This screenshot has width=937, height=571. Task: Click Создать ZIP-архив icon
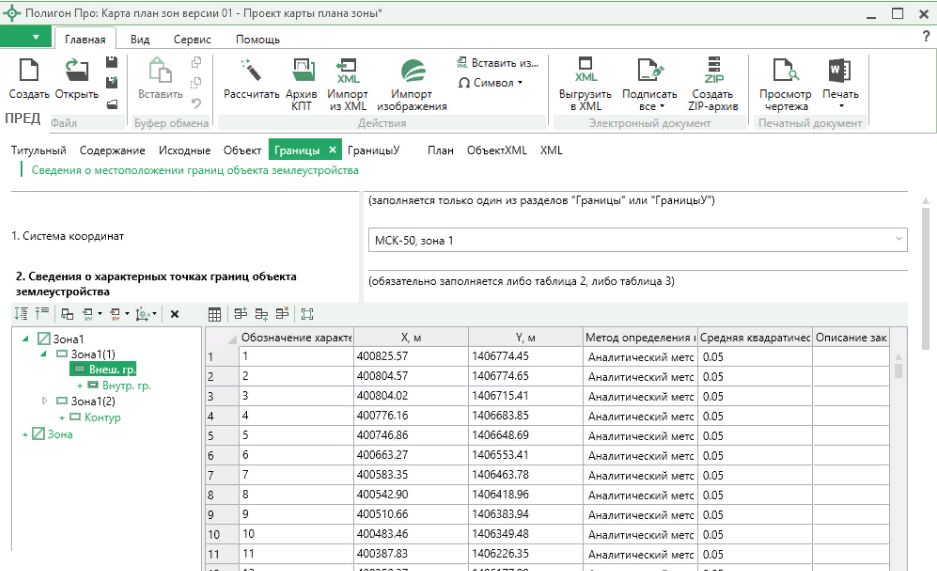click(714, 70)
